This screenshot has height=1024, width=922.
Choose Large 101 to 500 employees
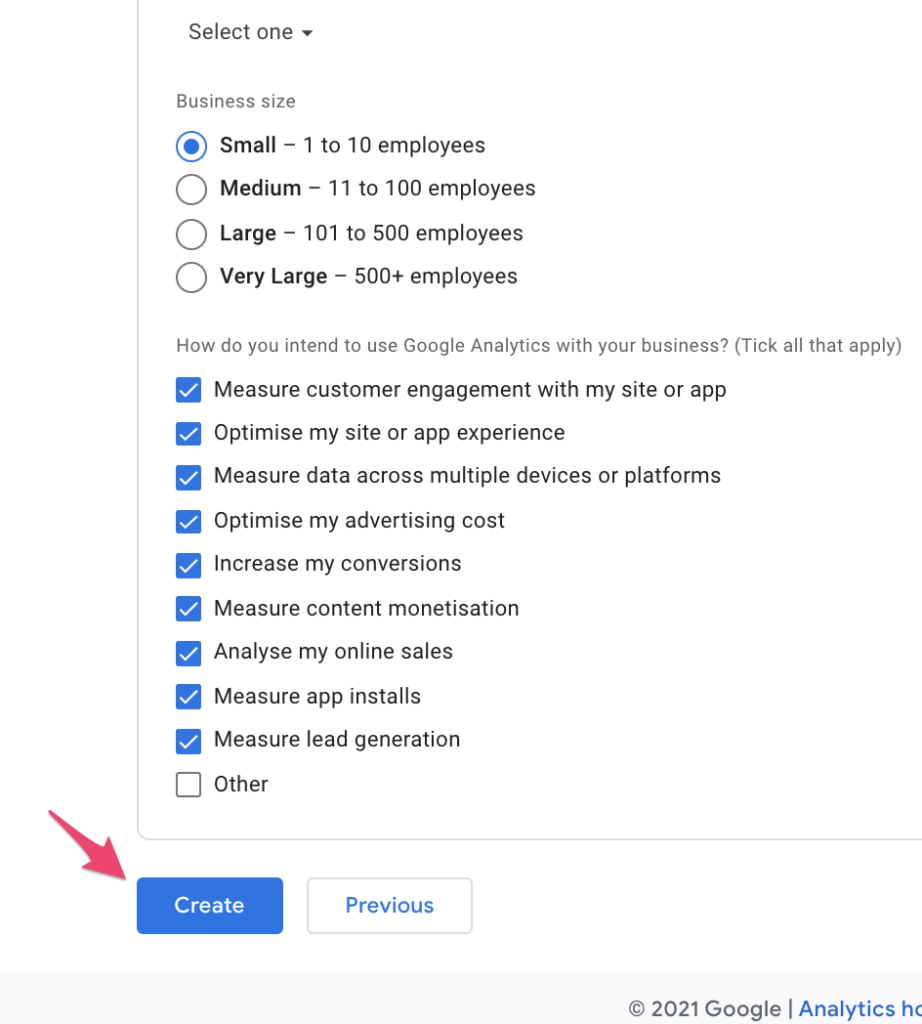[191, 234]
